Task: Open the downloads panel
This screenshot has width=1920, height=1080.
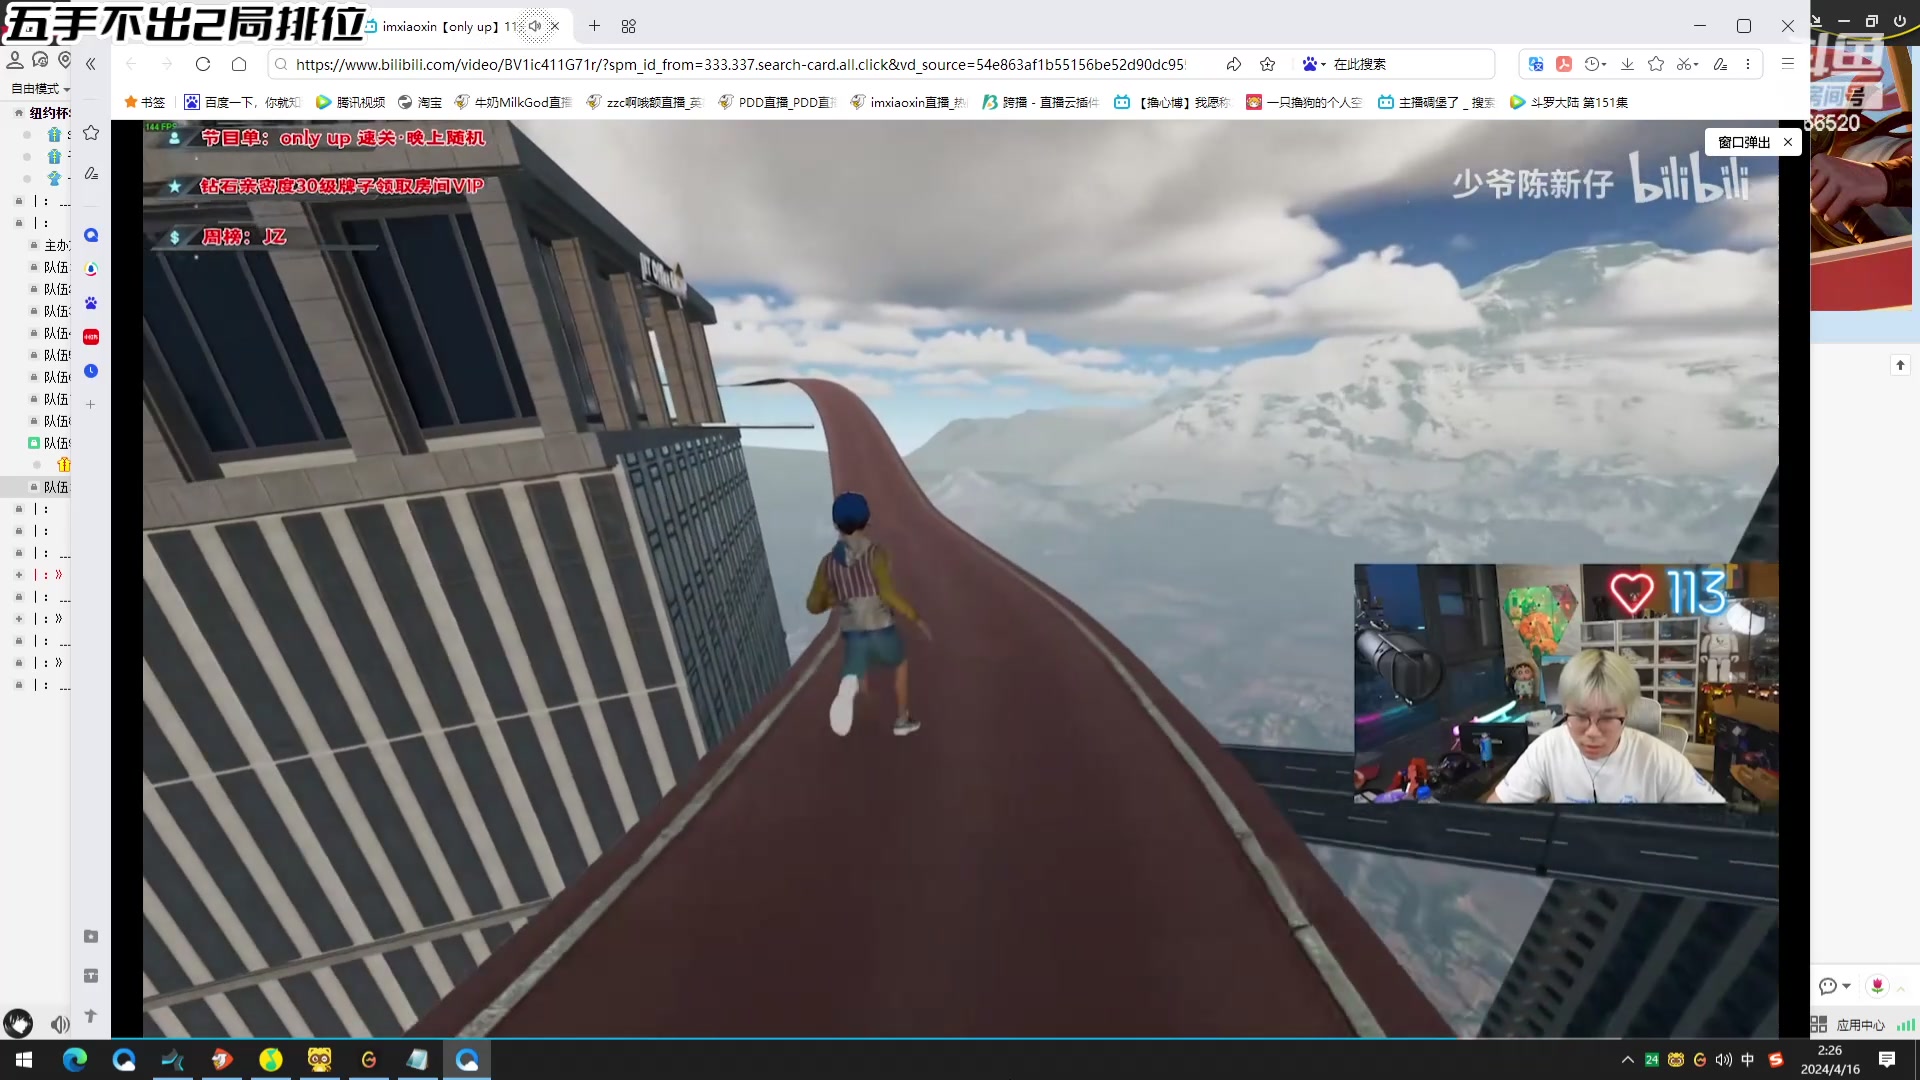Action: 1627,64
